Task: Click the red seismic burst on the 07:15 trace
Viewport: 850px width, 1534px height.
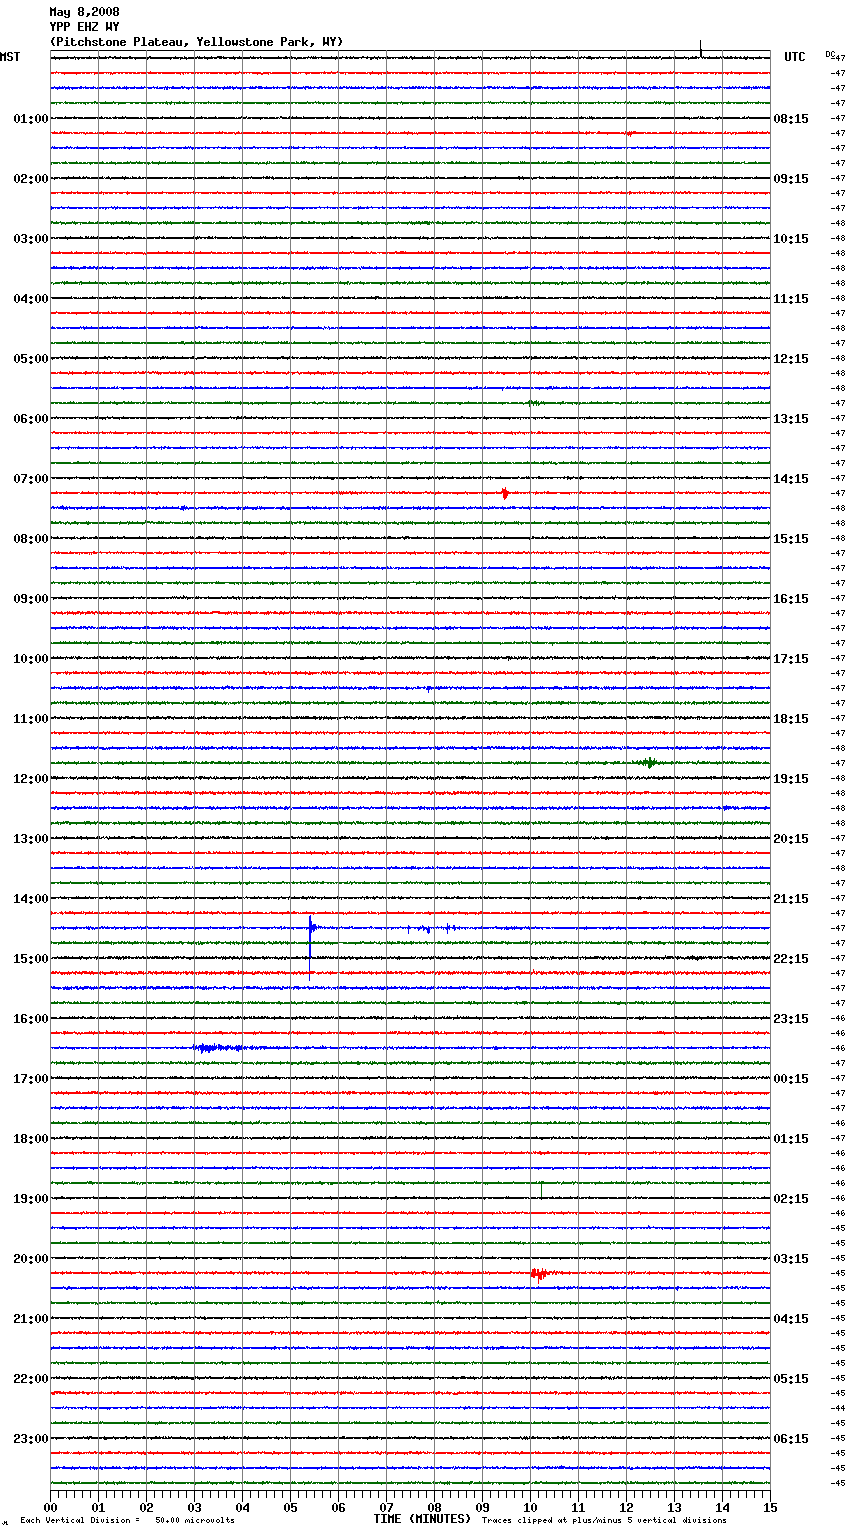Action: click(x=506, y=493)
